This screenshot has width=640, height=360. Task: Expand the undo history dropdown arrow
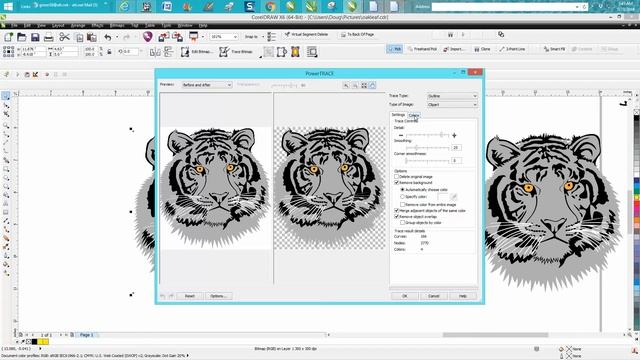point(117,38)
